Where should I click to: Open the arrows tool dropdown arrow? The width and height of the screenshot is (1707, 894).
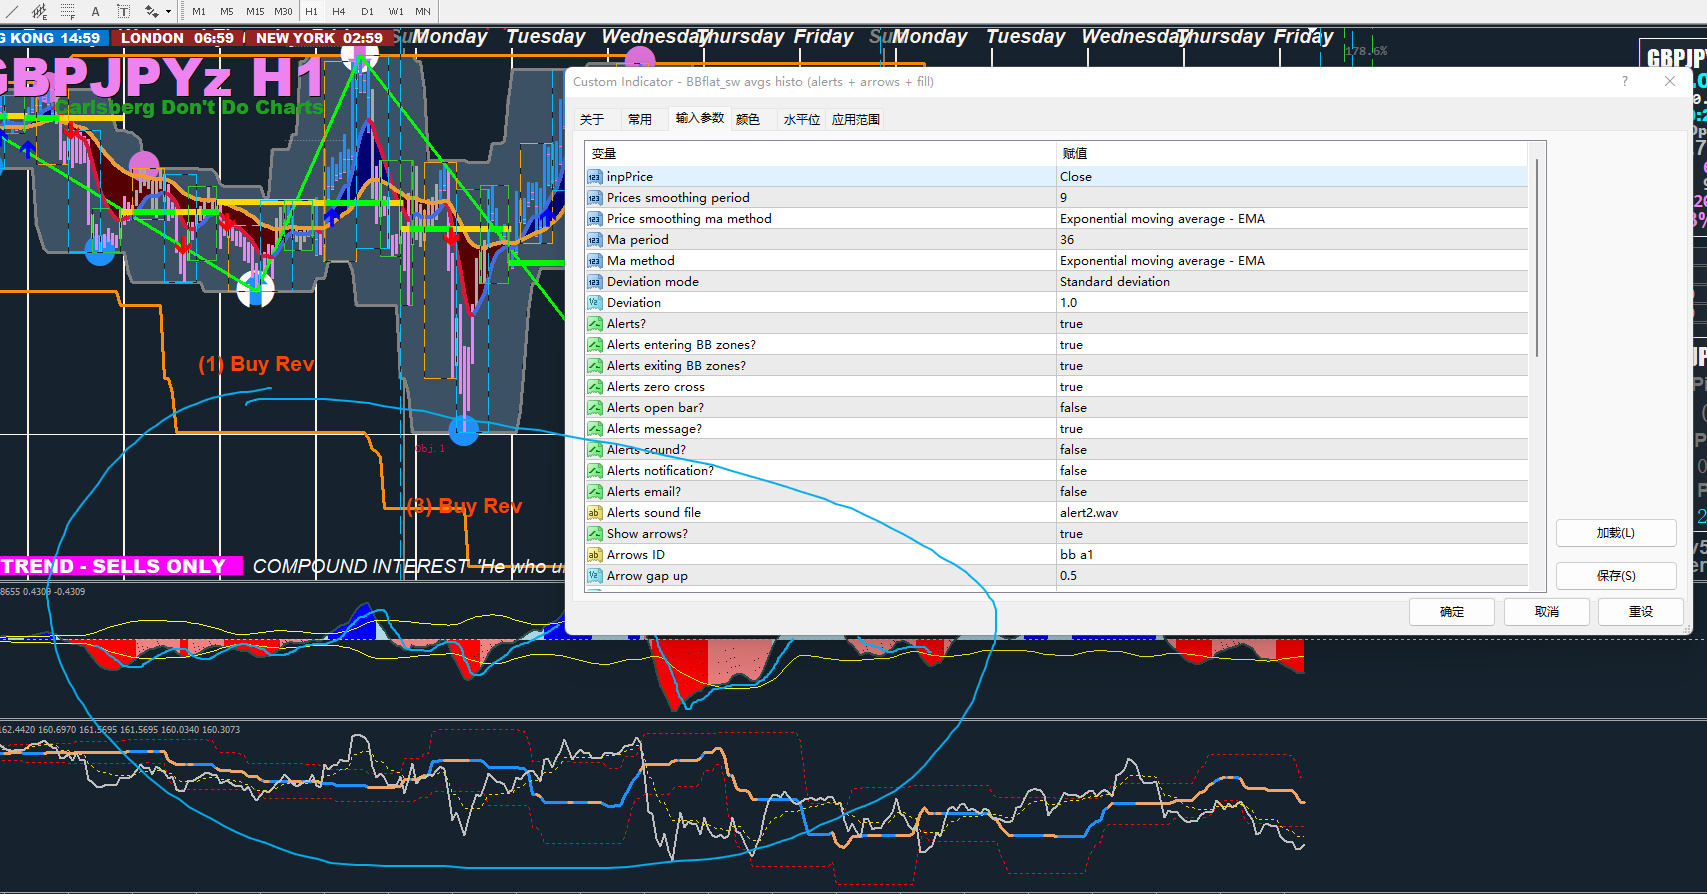tap(168, 12)
